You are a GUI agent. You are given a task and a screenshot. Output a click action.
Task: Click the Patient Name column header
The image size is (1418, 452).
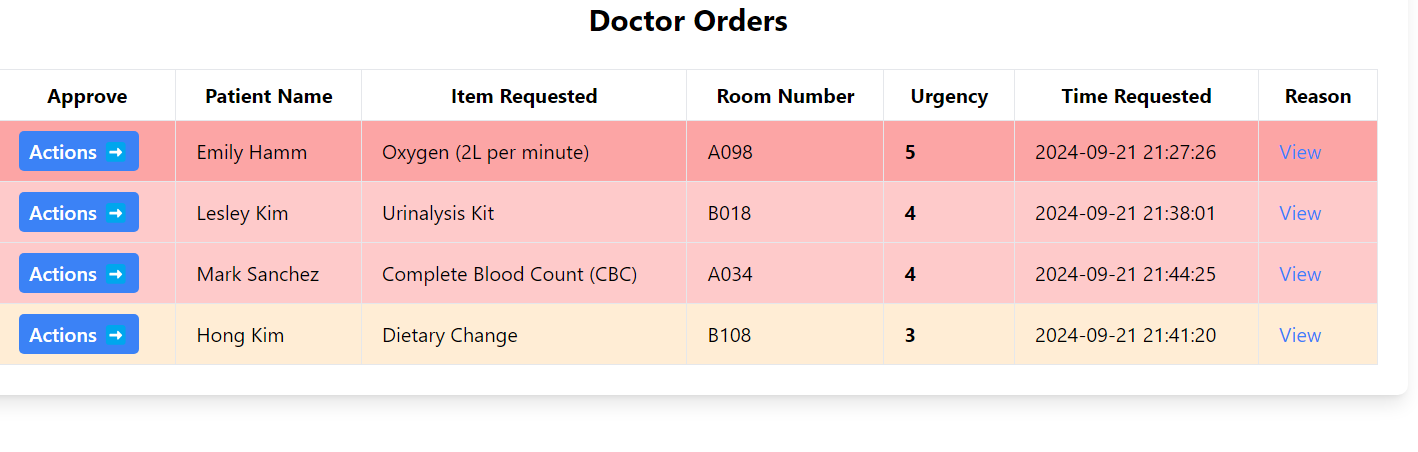coord(268,96)
